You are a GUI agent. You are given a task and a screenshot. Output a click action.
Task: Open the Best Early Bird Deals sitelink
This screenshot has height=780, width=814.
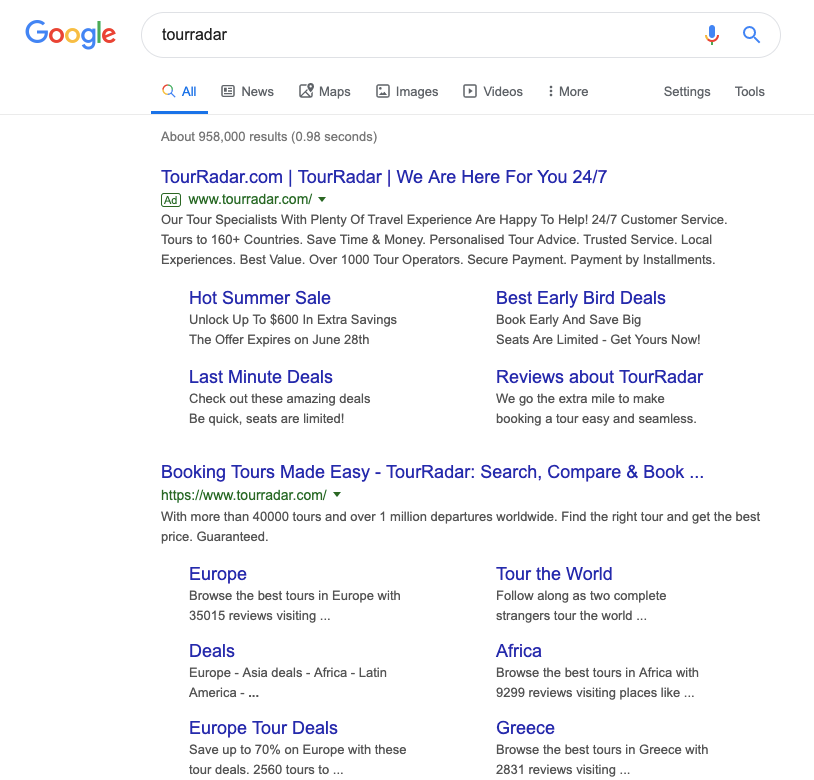click(x=580, y=298)
